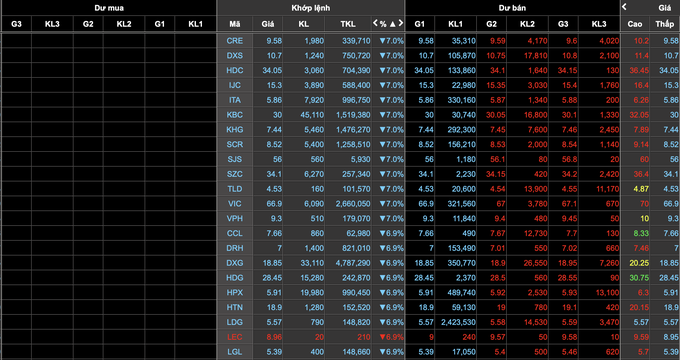
Task: Sort the % column with the ascending triangle
Action: tap(392, 24)
